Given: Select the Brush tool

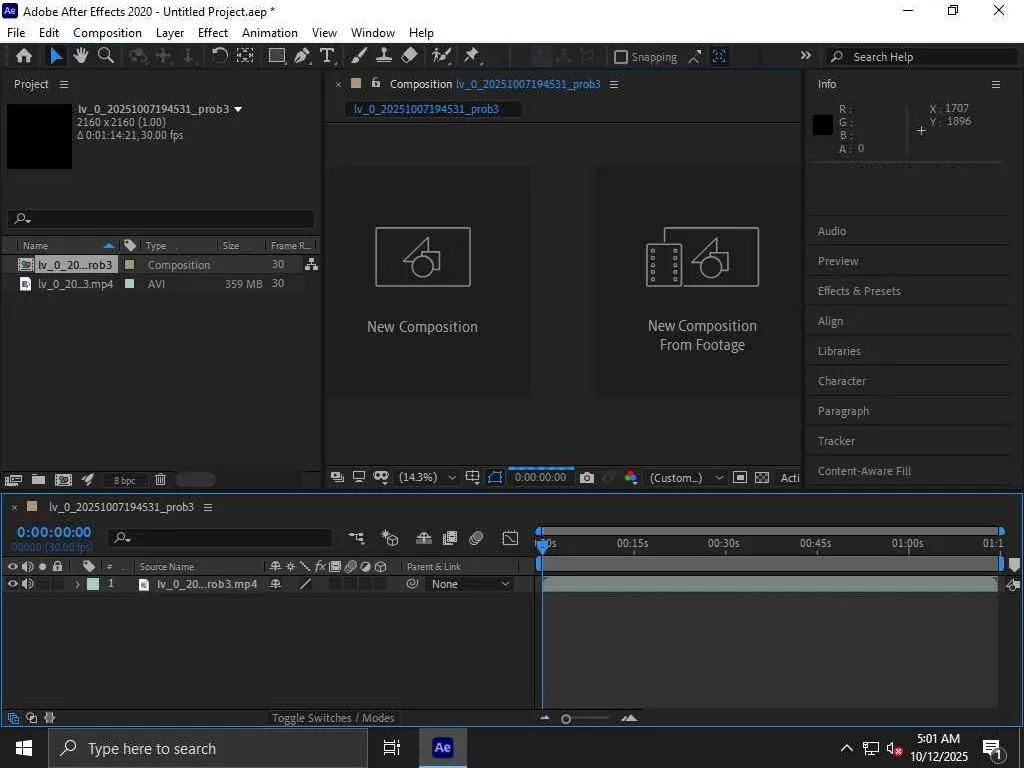Looking at the screenshot, I should tap(359, 56).
